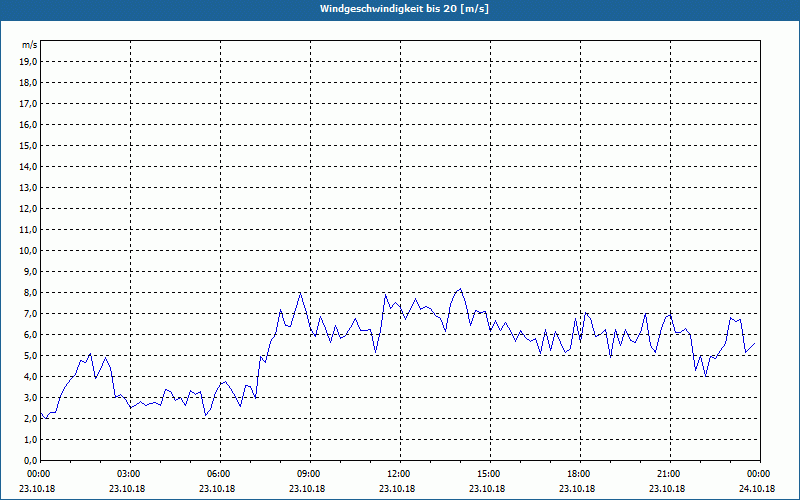Select the 13,0 y-axis tick label
The width and height of the screenshot is (800, 500).
(x=28, y=188)
